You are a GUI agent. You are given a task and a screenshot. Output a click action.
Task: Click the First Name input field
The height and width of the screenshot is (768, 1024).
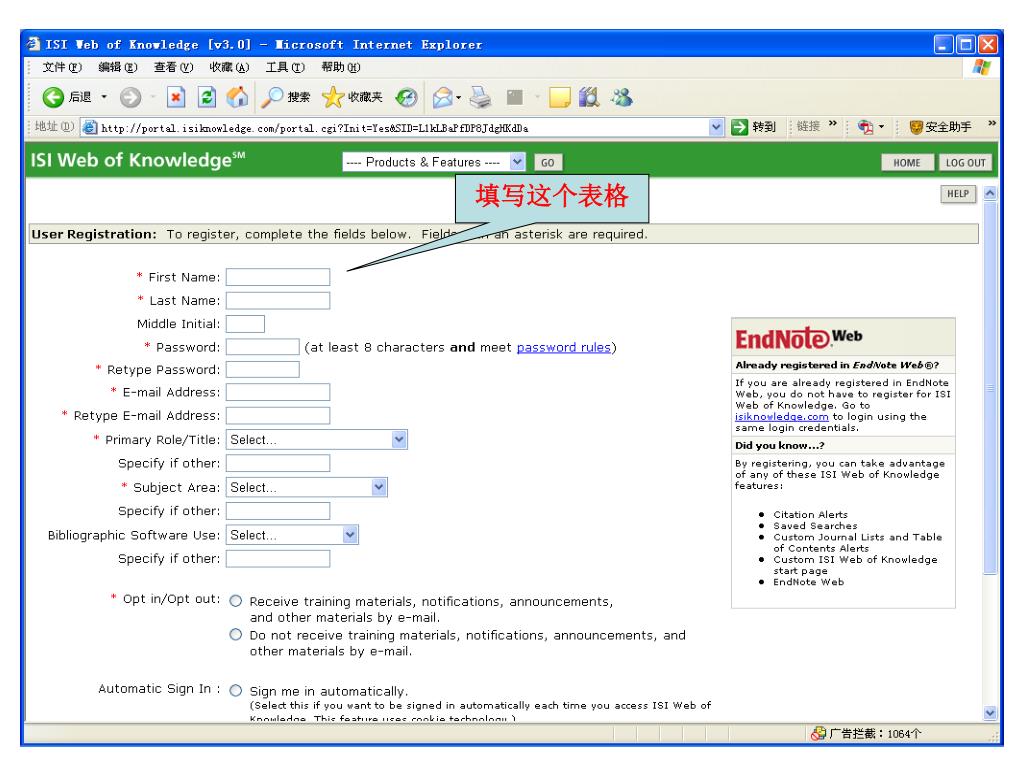point(278,277)
